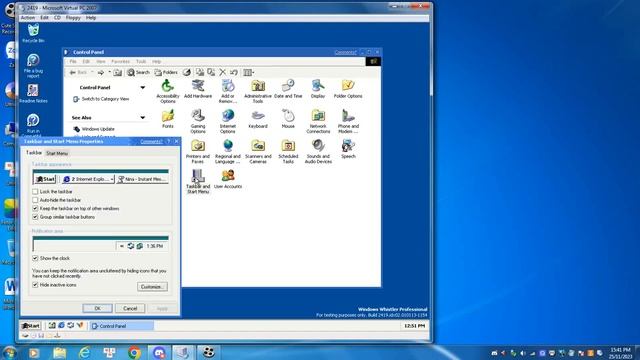Screen dimensions: 640x360
Task: Open the Display icon
Action: 318,89
